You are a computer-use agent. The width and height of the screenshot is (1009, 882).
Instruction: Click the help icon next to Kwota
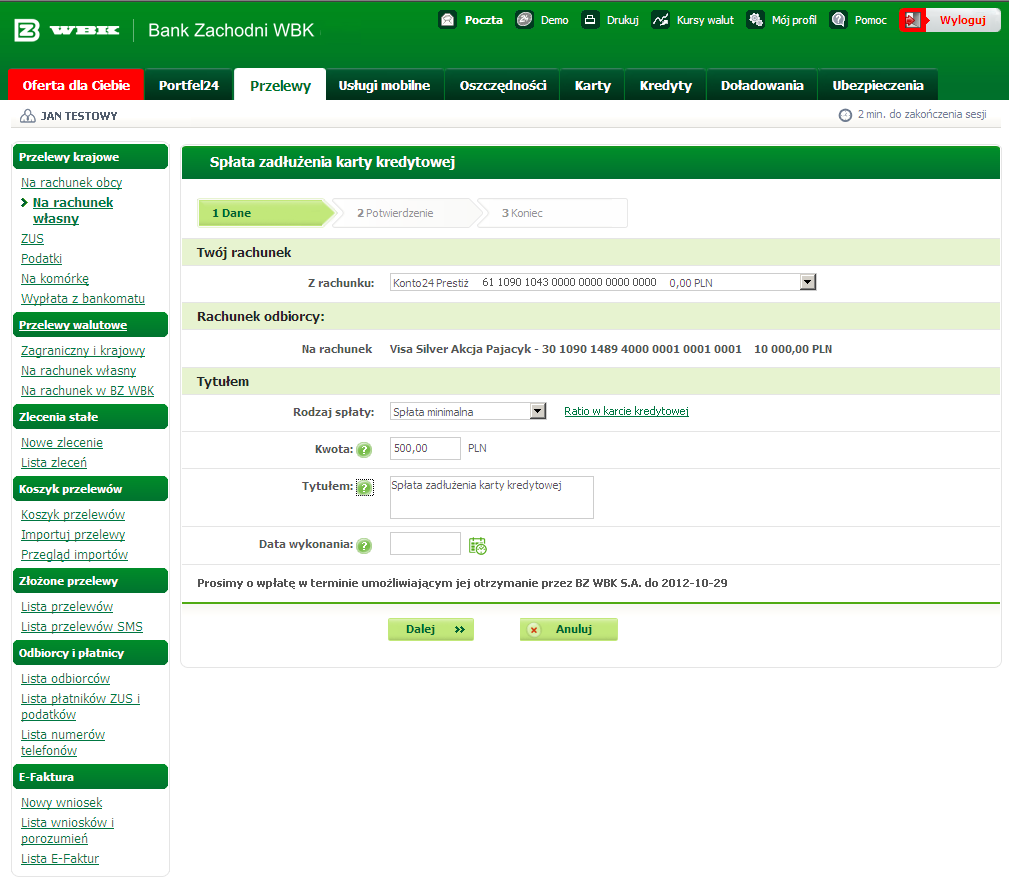(x=364, y=450)
